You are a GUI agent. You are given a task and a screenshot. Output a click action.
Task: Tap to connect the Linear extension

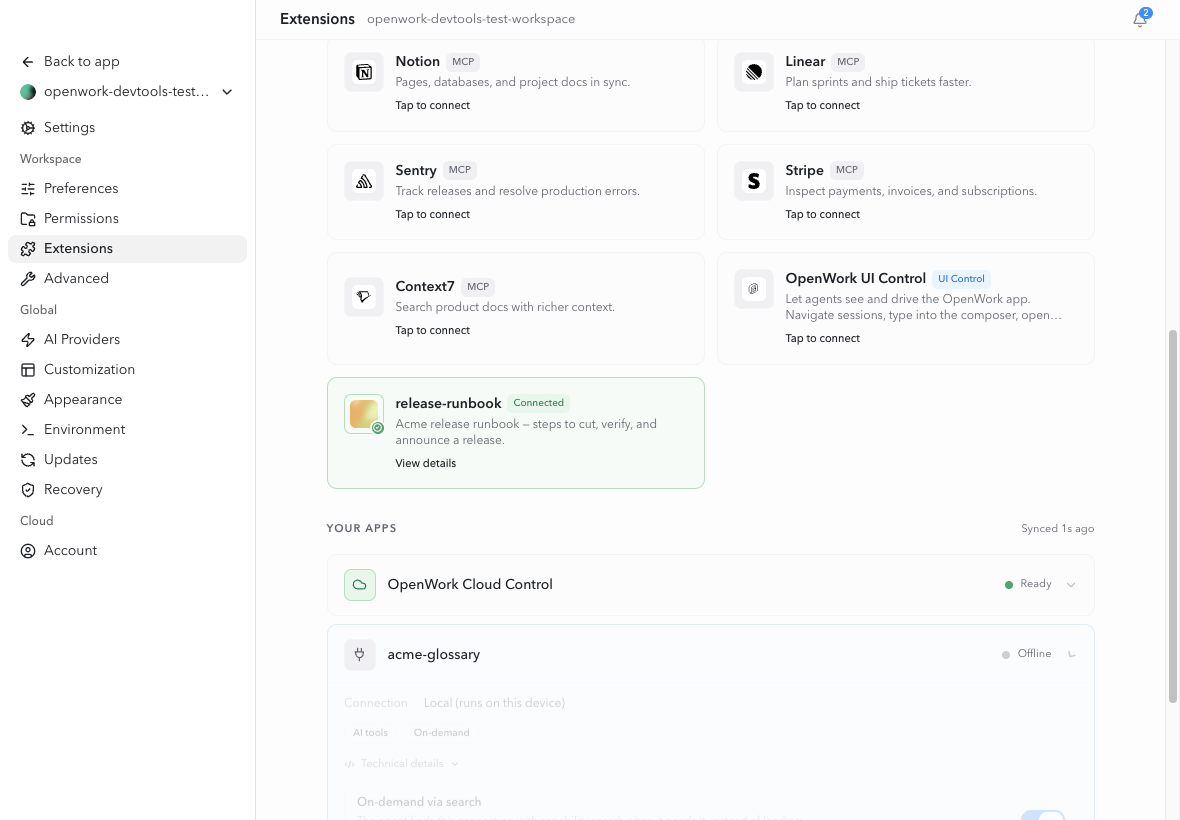823,105
